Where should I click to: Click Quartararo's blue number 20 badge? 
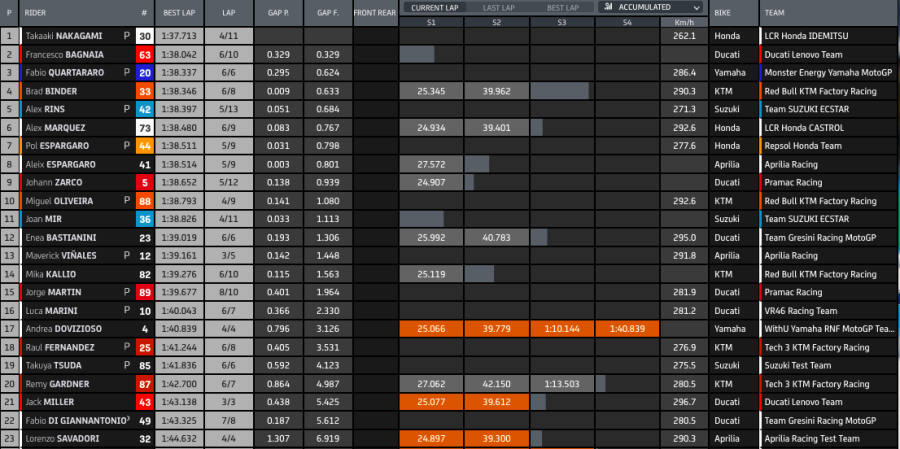coord(145,73)
